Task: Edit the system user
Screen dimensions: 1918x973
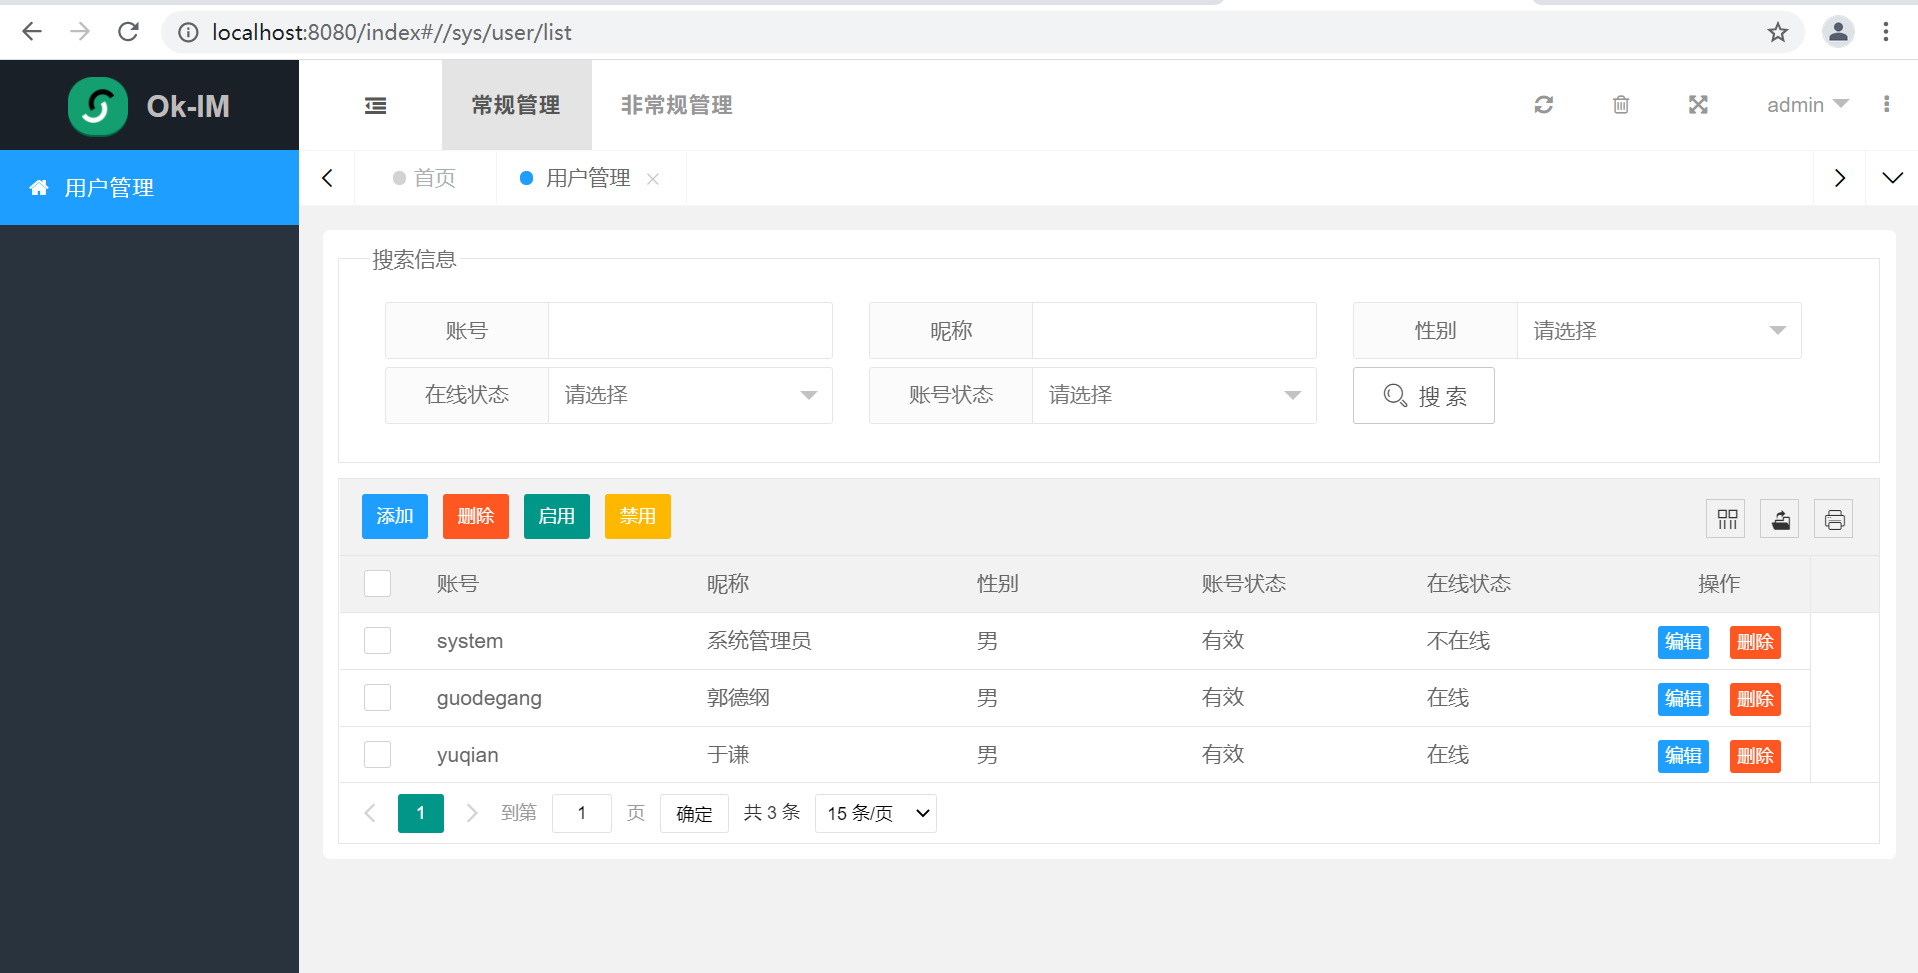Action: pyautogui.click(x=1683, y=642)
